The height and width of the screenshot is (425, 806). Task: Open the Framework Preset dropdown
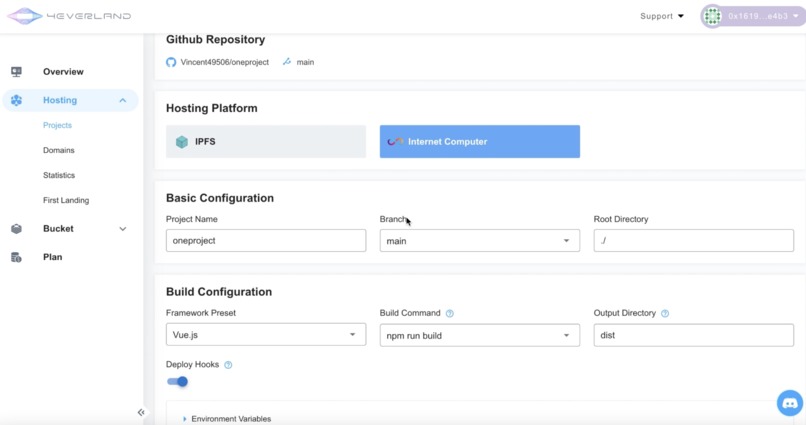[266, 335]
